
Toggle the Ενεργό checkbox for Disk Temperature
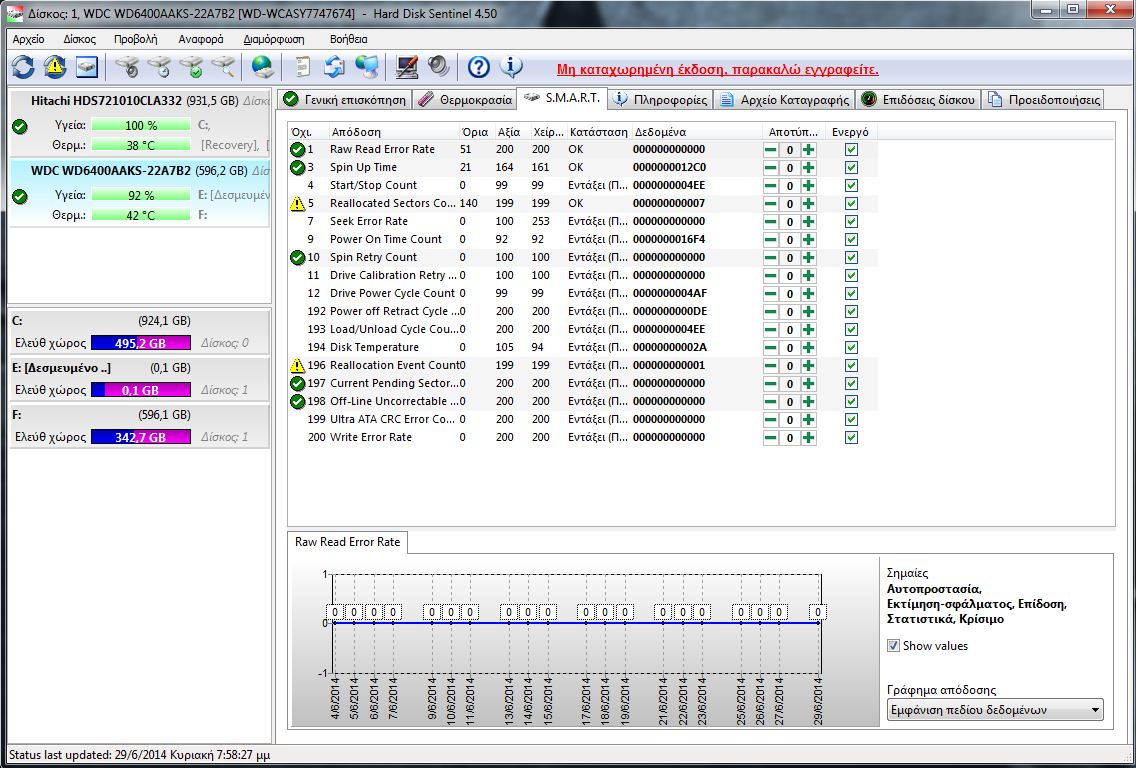click(851, 348)
